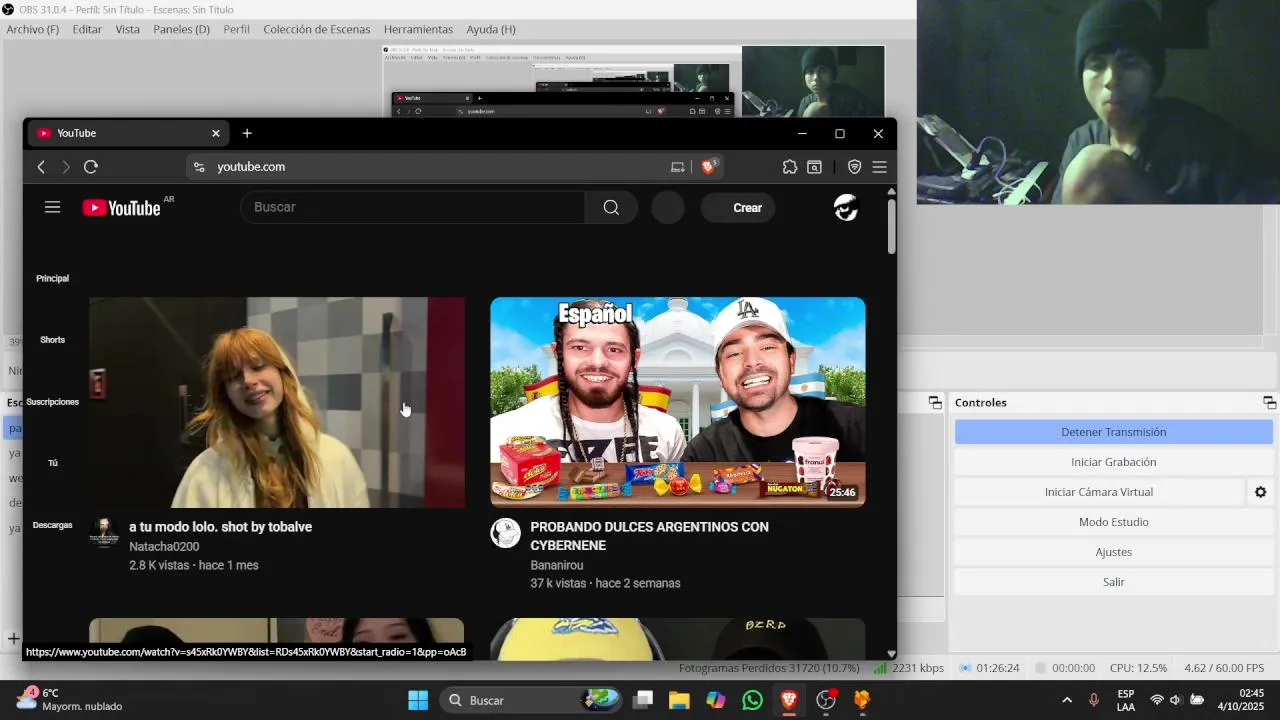Click the Natacha0200 channel avatar
The image size is (1280, 720).
104,533
